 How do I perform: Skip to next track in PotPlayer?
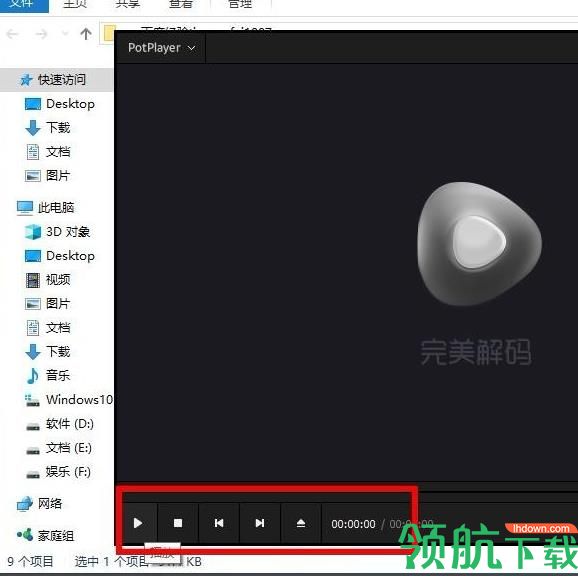(260, 523)
